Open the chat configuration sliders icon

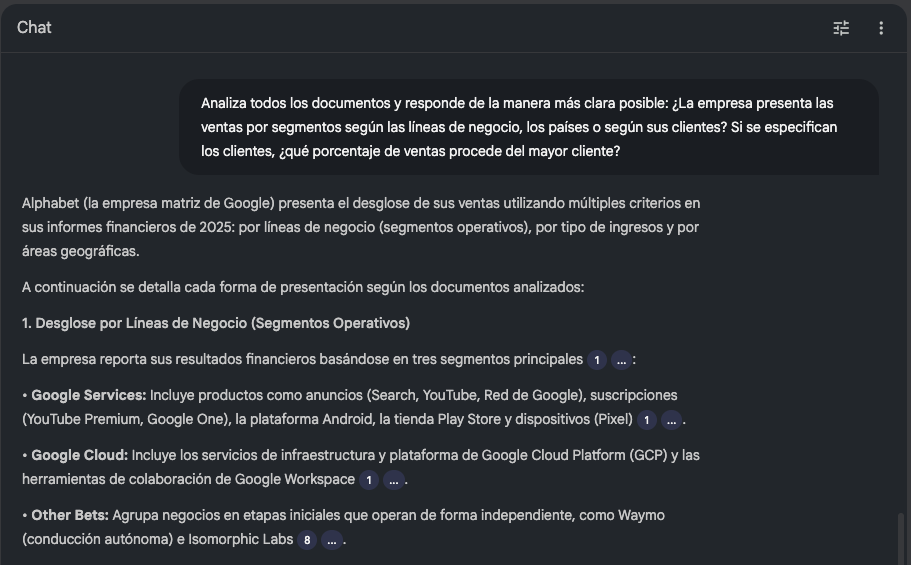(x=841, y=28)
